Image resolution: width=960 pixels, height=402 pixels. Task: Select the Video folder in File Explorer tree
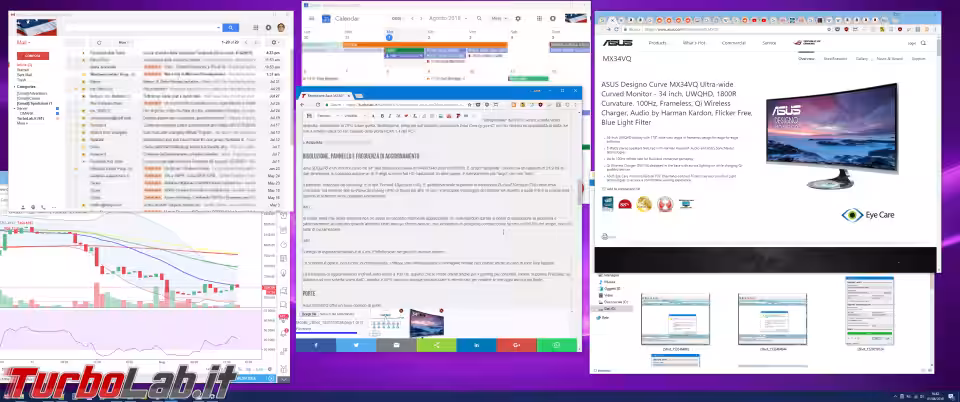pos(609,295)
